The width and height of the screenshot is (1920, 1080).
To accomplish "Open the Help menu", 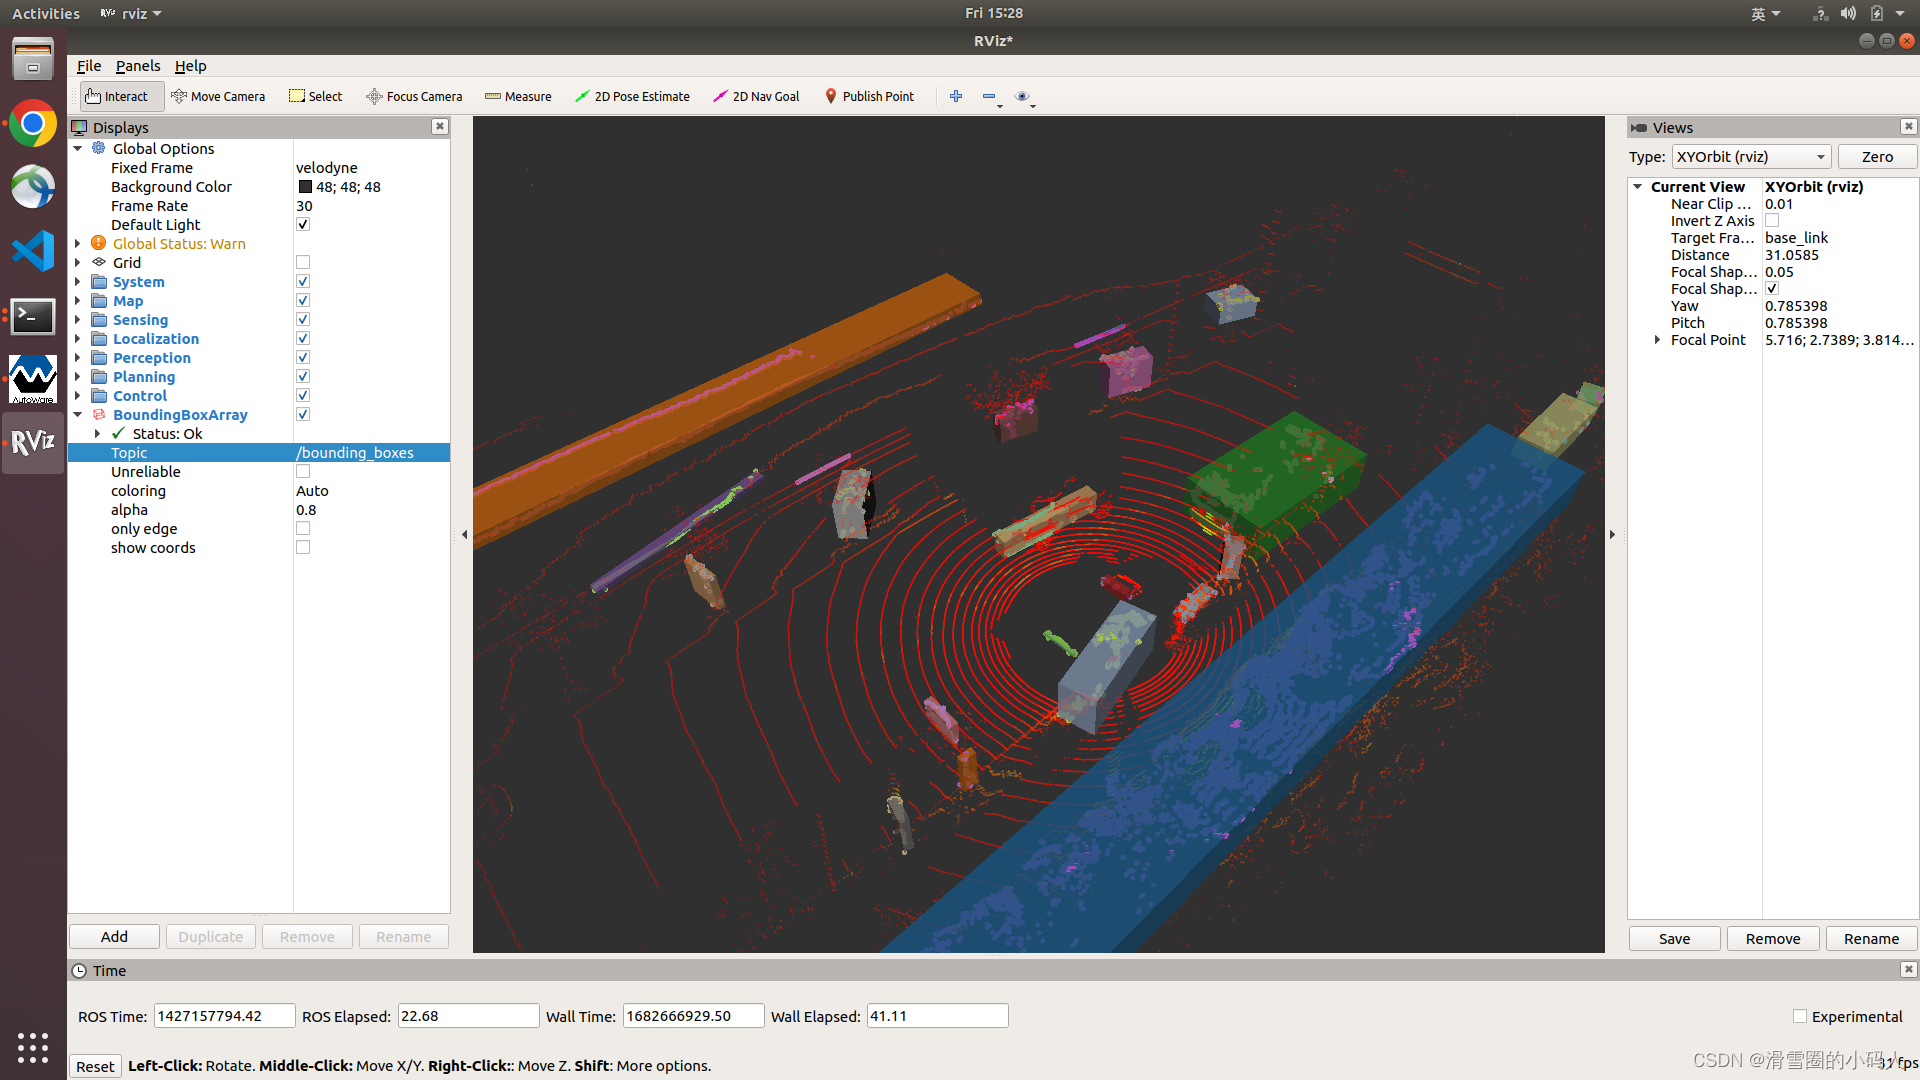I will click(190, 66).
